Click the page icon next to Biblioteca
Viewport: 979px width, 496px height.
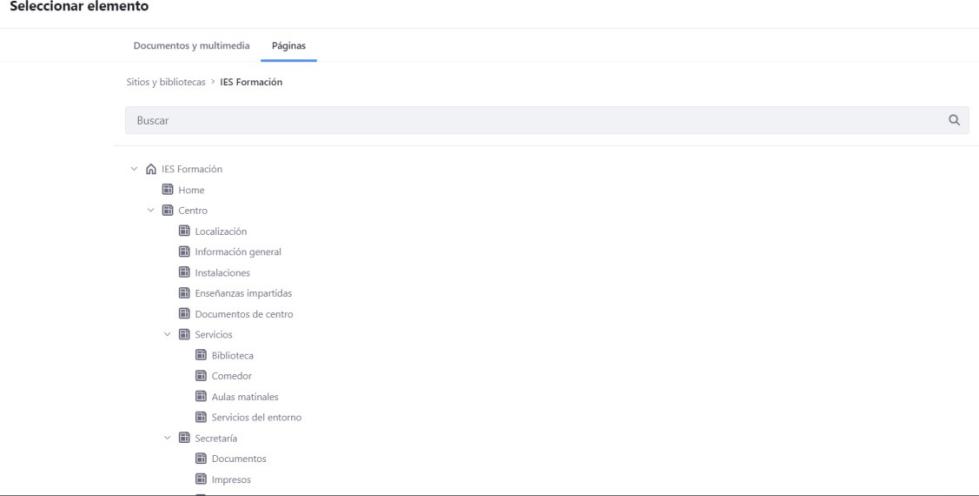[x=201, y=355]
